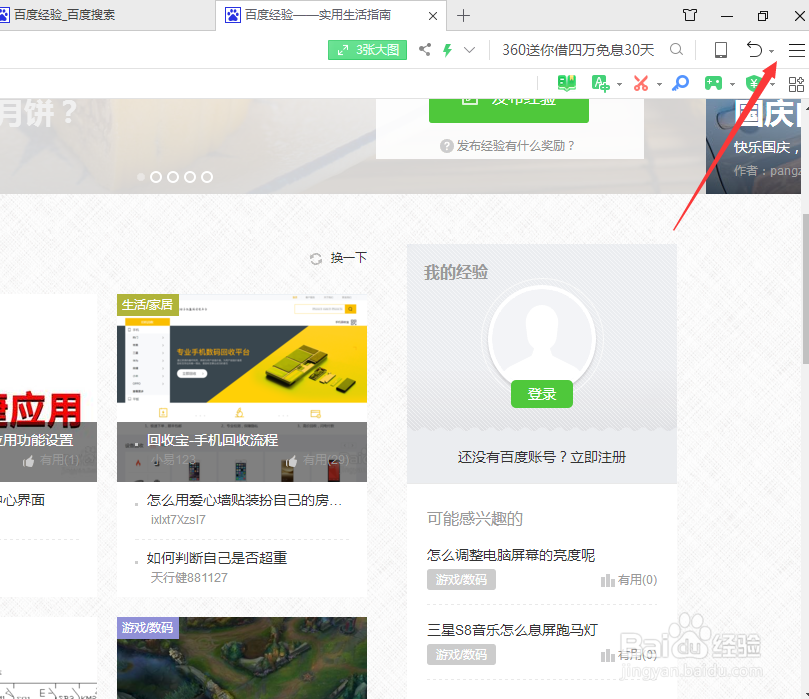Viewport: 809px width, 699px height.
Task: Expand the gamepad icon dropdown arrow
Action: (732, 84)
